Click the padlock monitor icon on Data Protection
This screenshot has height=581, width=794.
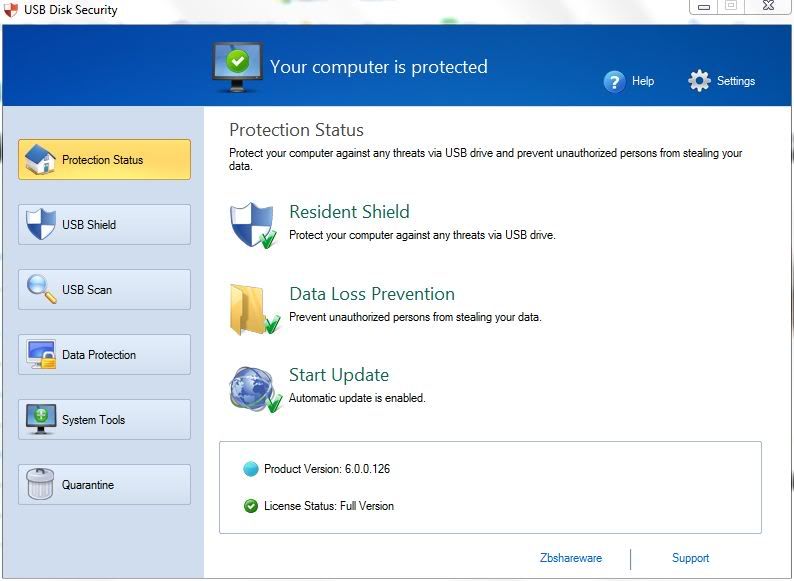[41, 355]
